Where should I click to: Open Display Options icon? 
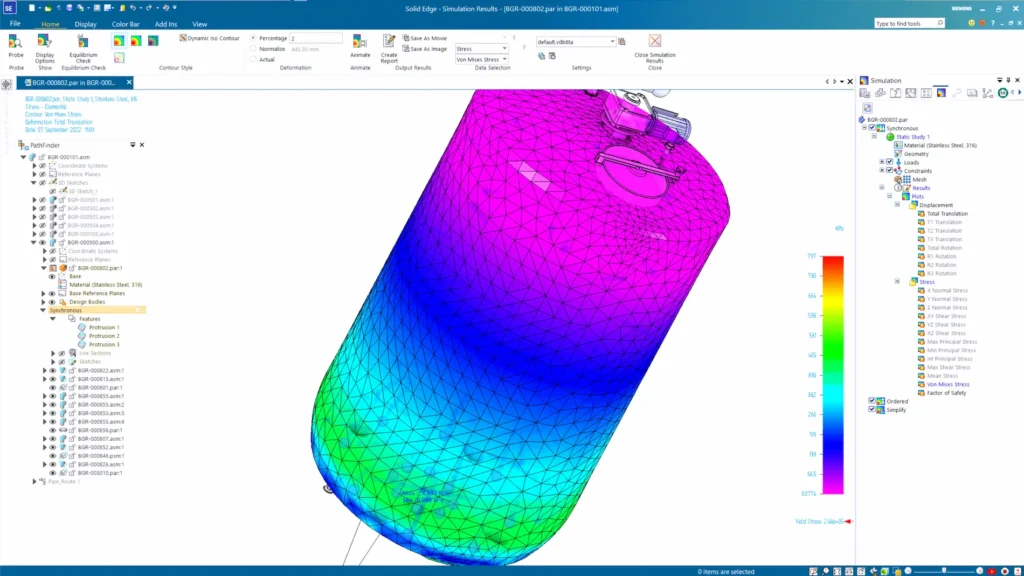(x=44, y=42)
